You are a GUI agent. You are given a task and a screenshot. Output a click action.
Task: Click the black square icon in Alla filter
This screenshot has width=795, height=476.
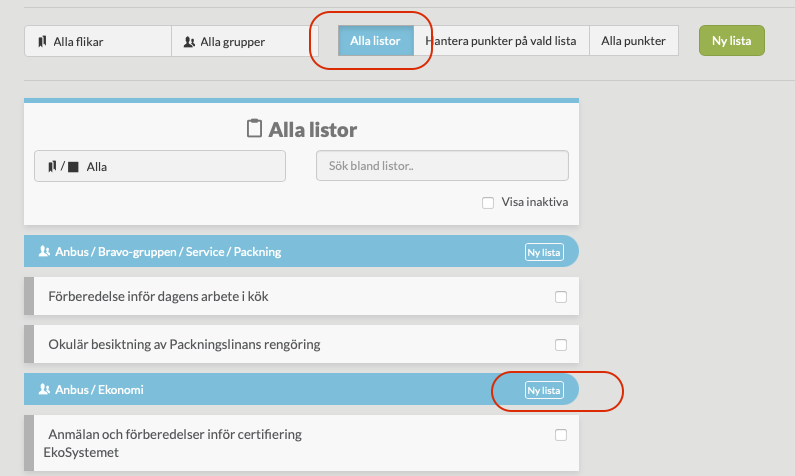point(73,167)
